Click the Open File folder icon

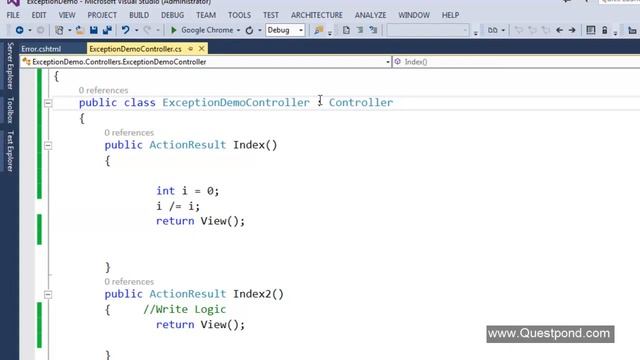tap(80, 30)
